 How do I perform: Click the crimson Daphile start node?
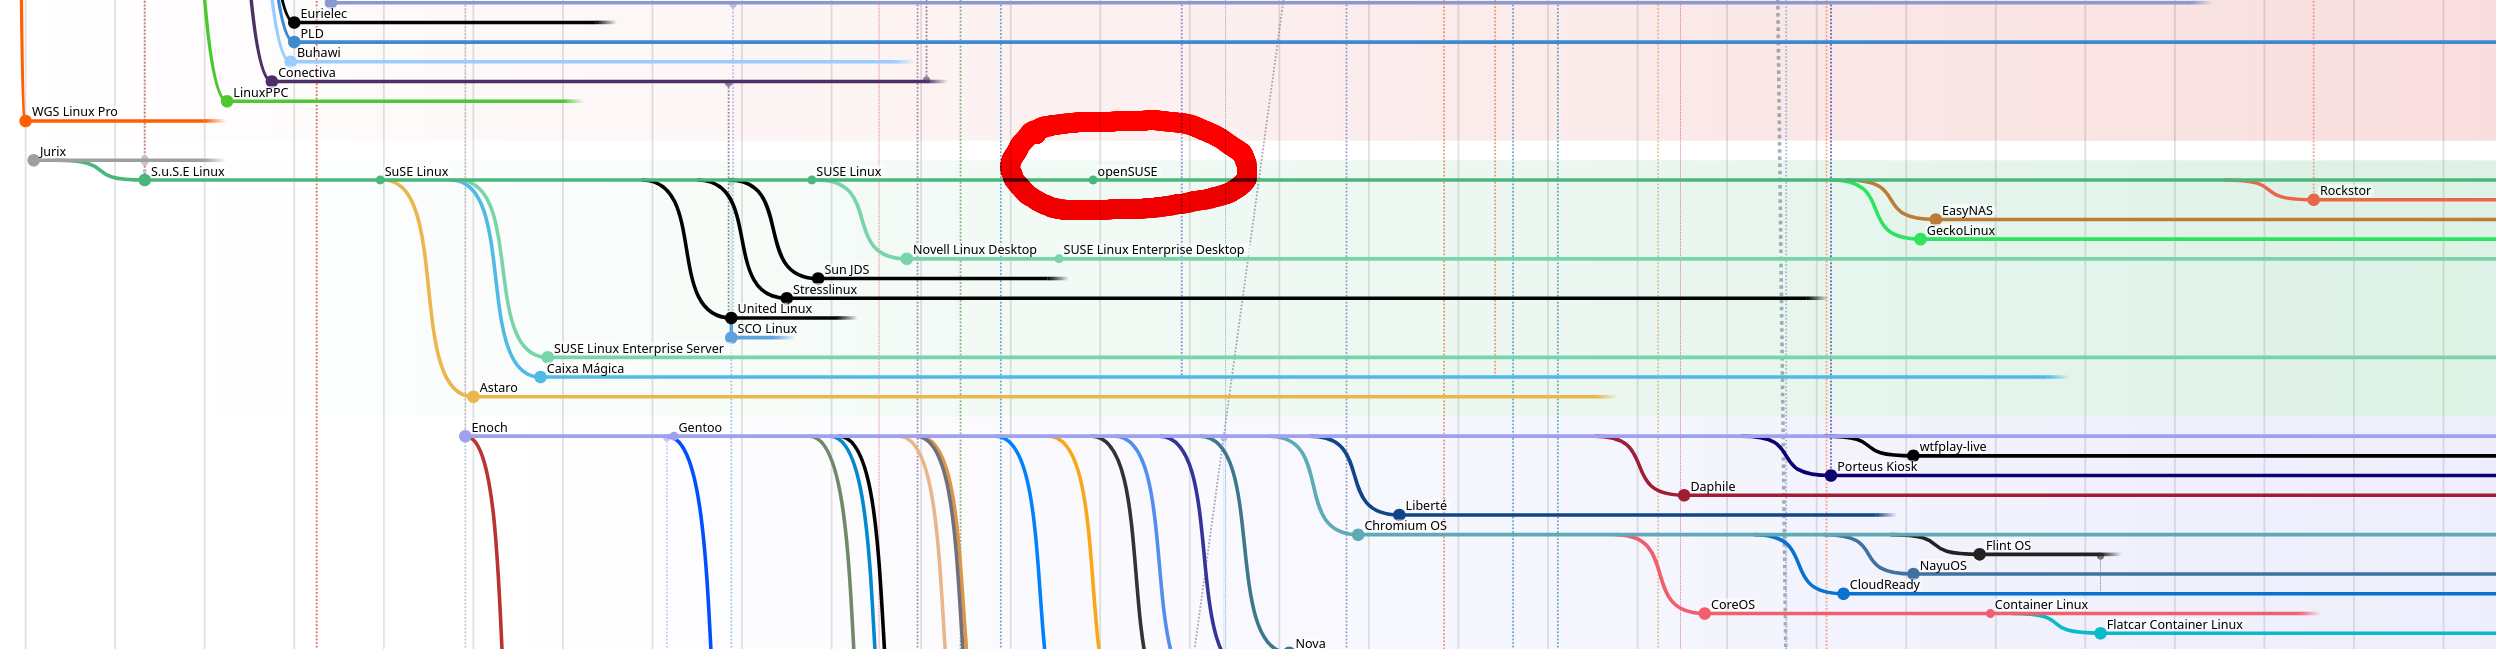click(1684, 495)
